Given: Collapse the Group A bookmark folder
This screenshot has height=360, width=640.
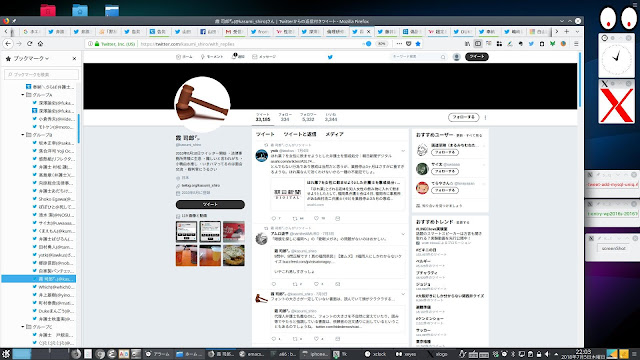Looking at the screenshot, I should pyautogui.click(x=23, y=95).
